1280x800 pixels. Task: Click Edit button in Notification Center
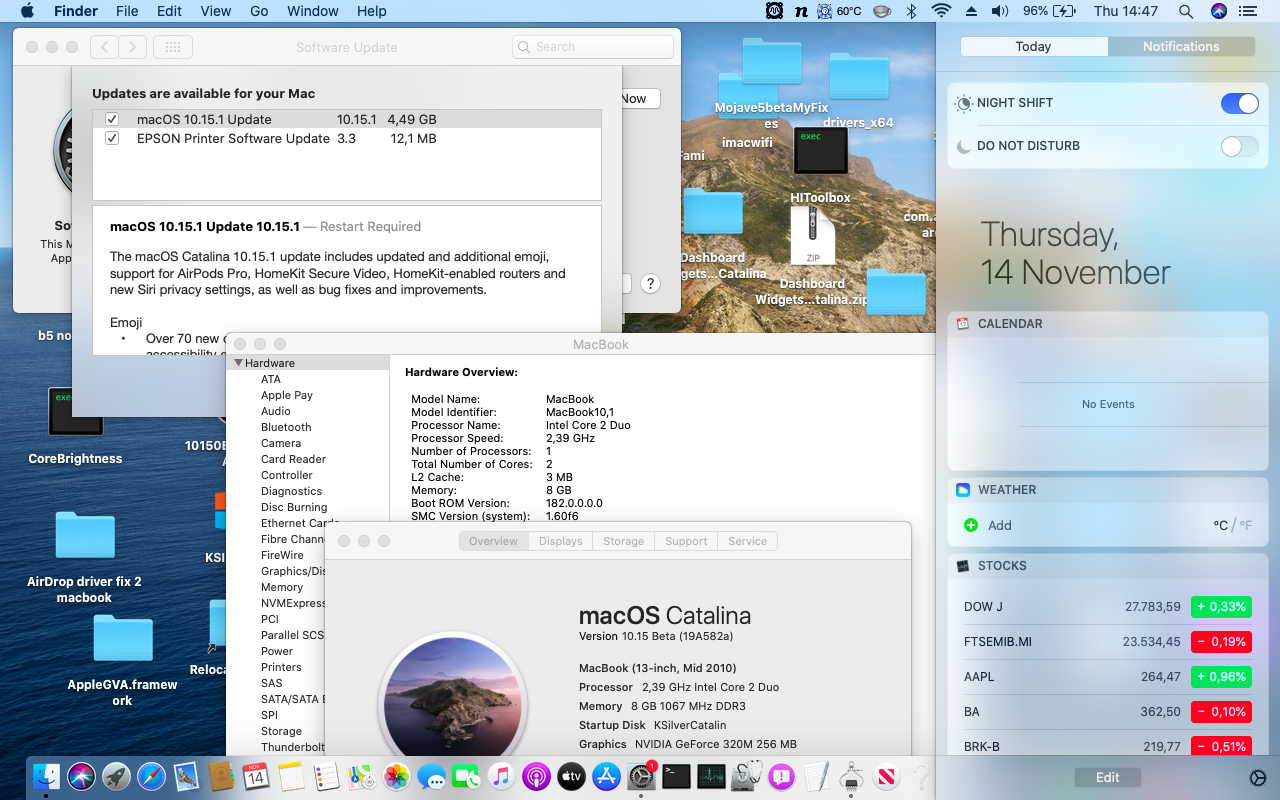tap(1107, 777)
